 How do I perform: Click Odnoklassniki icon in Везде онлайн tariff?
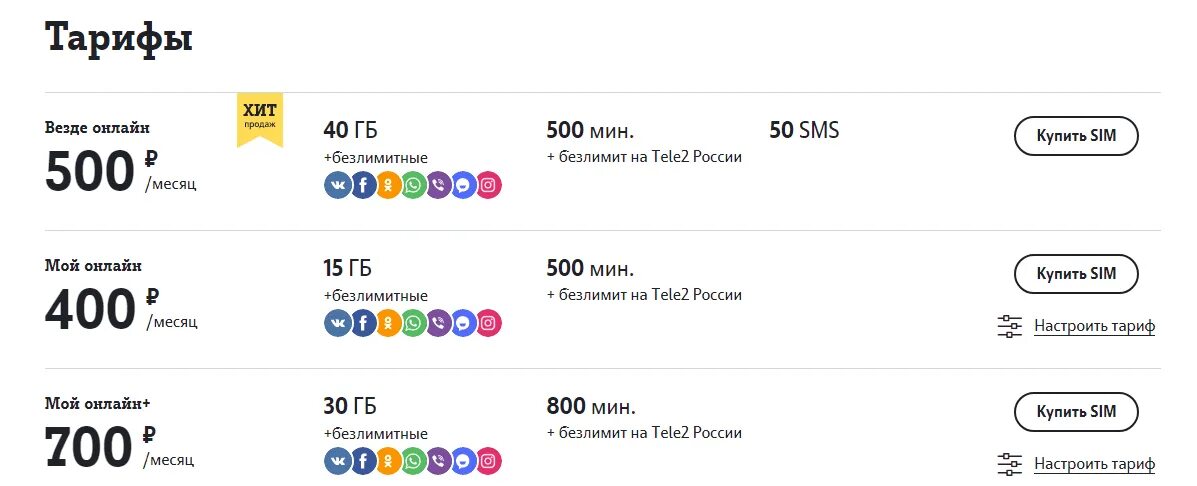[388, 185]
